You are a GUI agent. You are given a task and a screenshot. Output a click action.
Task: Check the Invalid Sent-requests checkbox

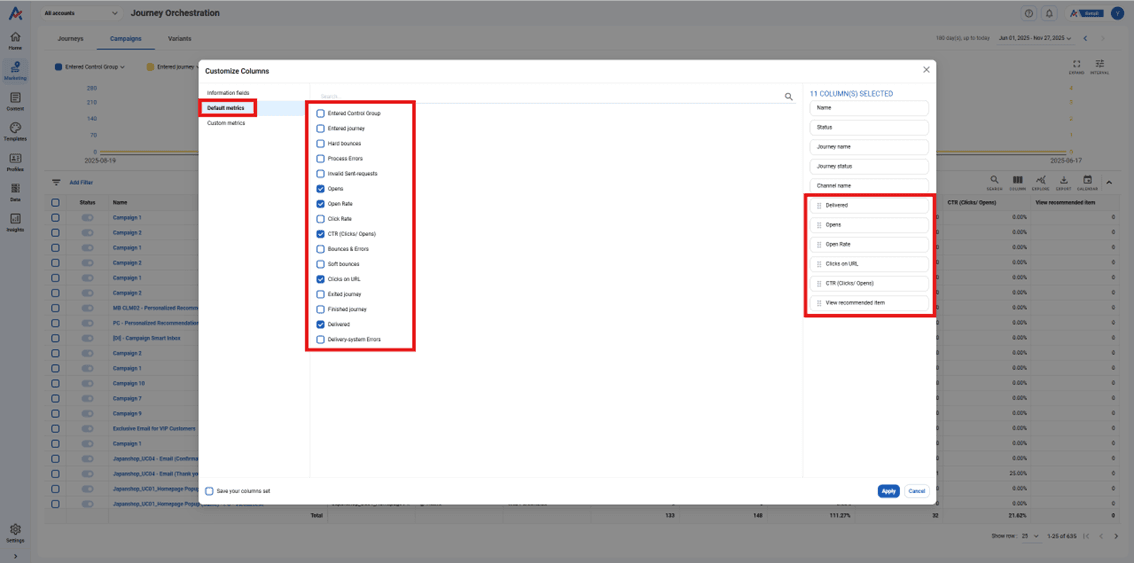pyautogui.click(x=320, y=174)
